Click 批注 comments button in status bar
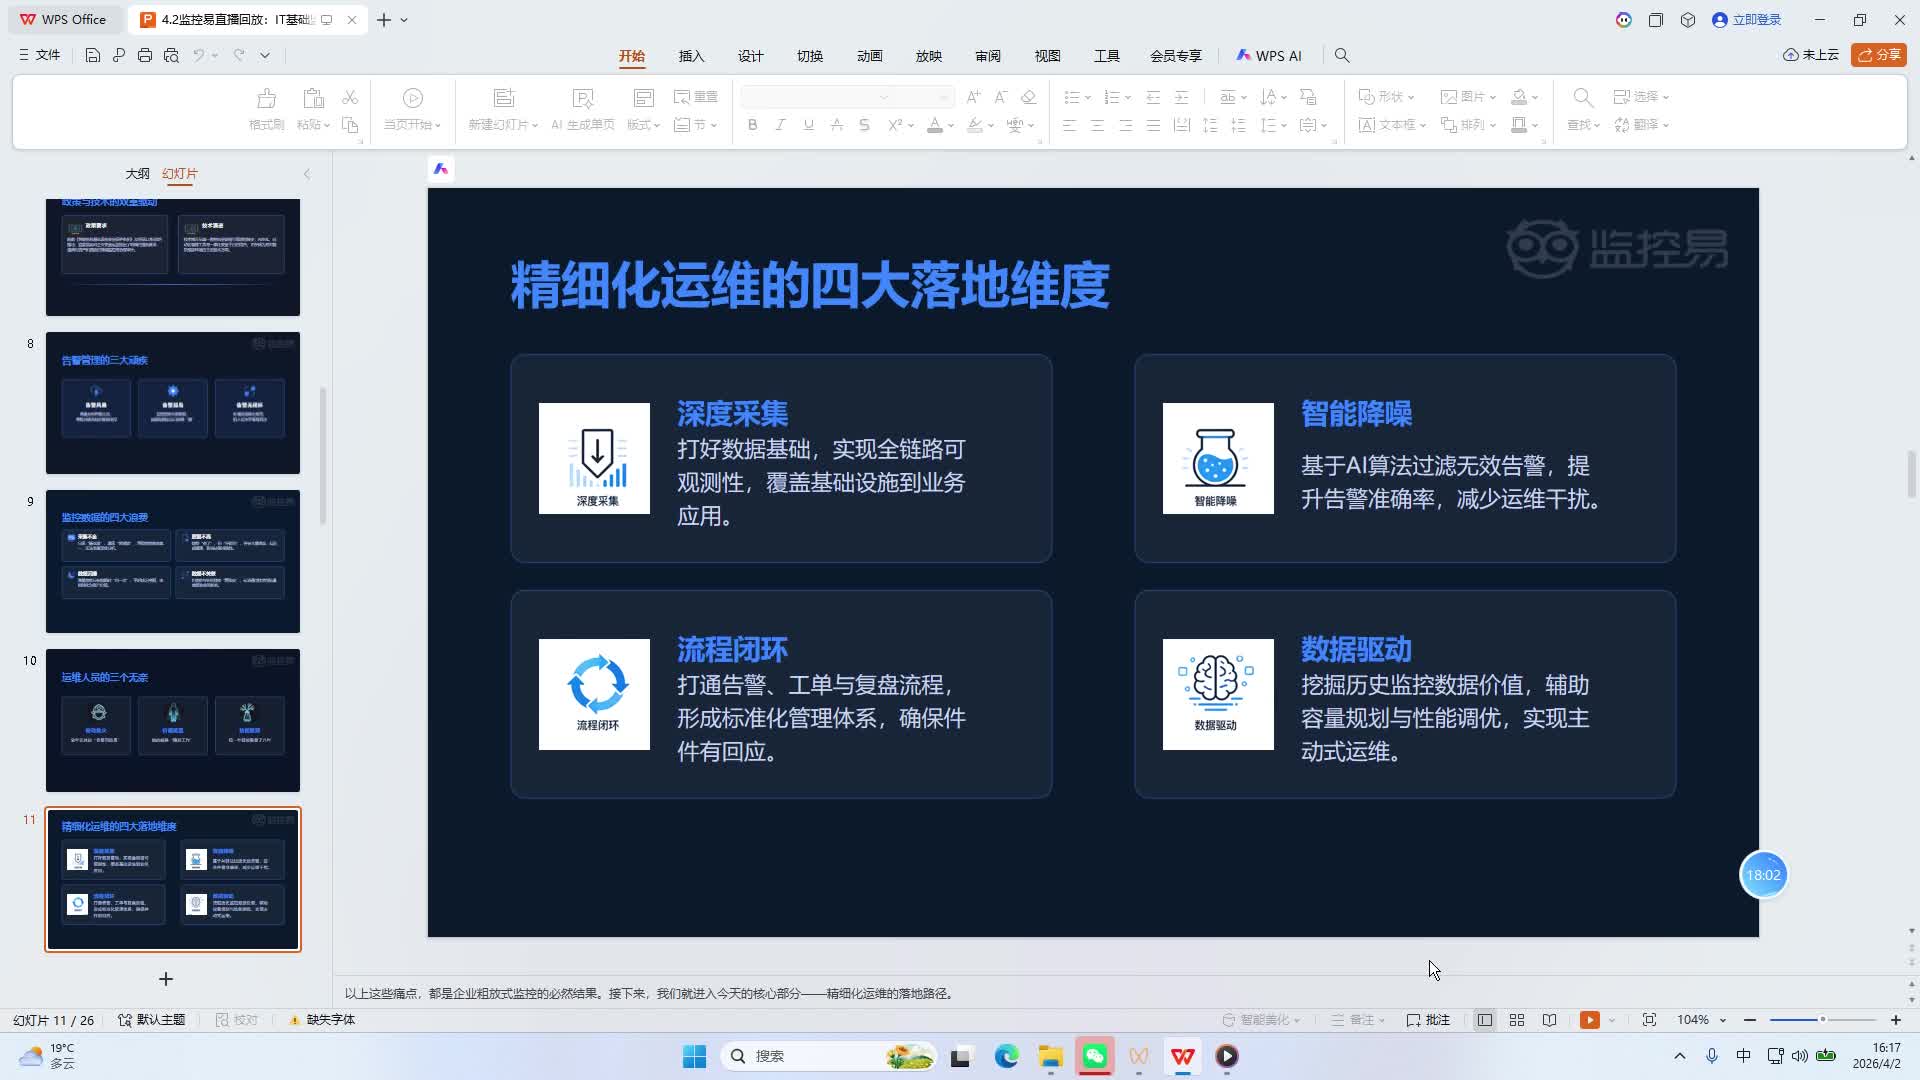Viewport: 1920px width, 1080px height. (1428, 1020)
